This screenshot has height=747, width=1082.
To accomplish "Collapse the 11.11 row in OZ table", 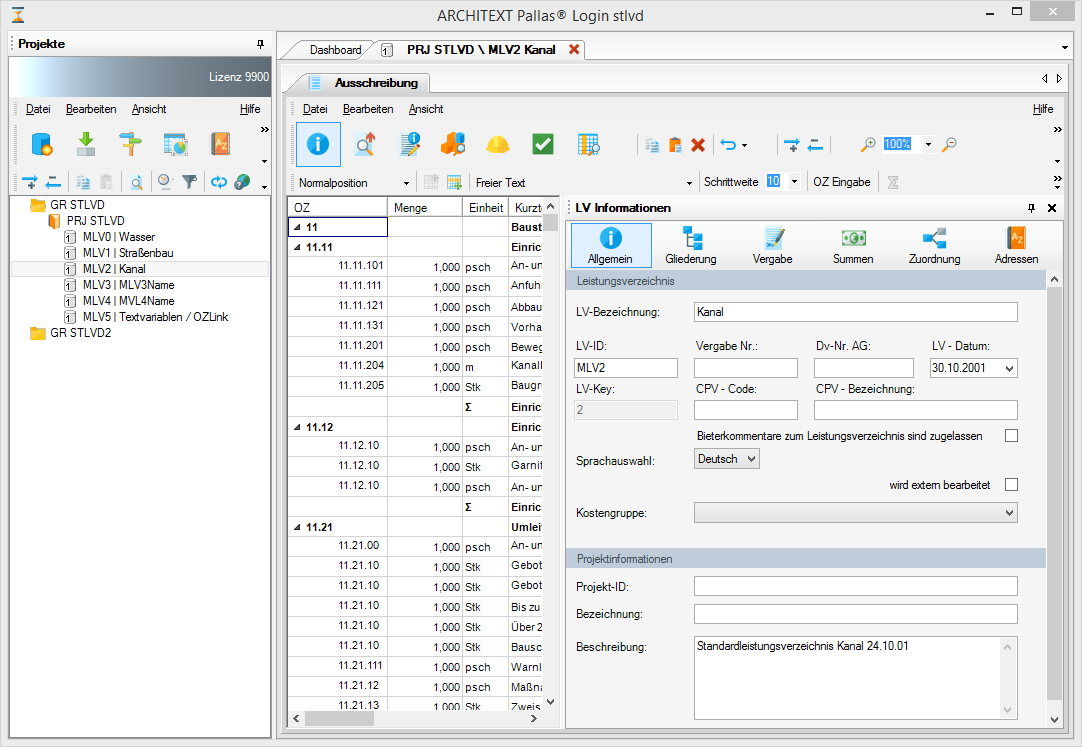I will [297, 247].
